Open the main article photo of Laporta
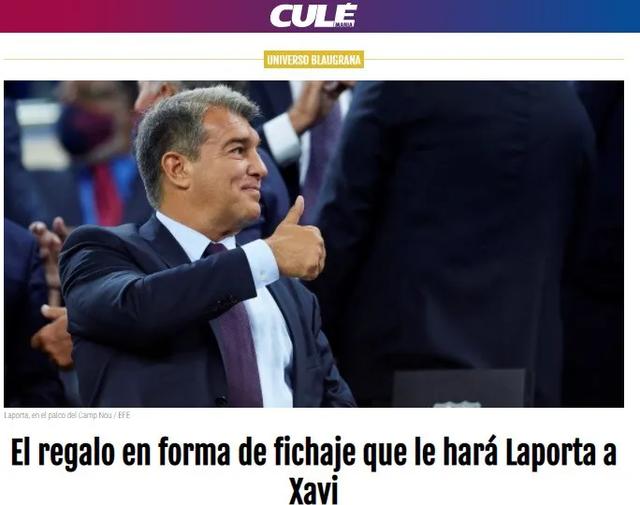The image size is (640, 505). point(313,244)
